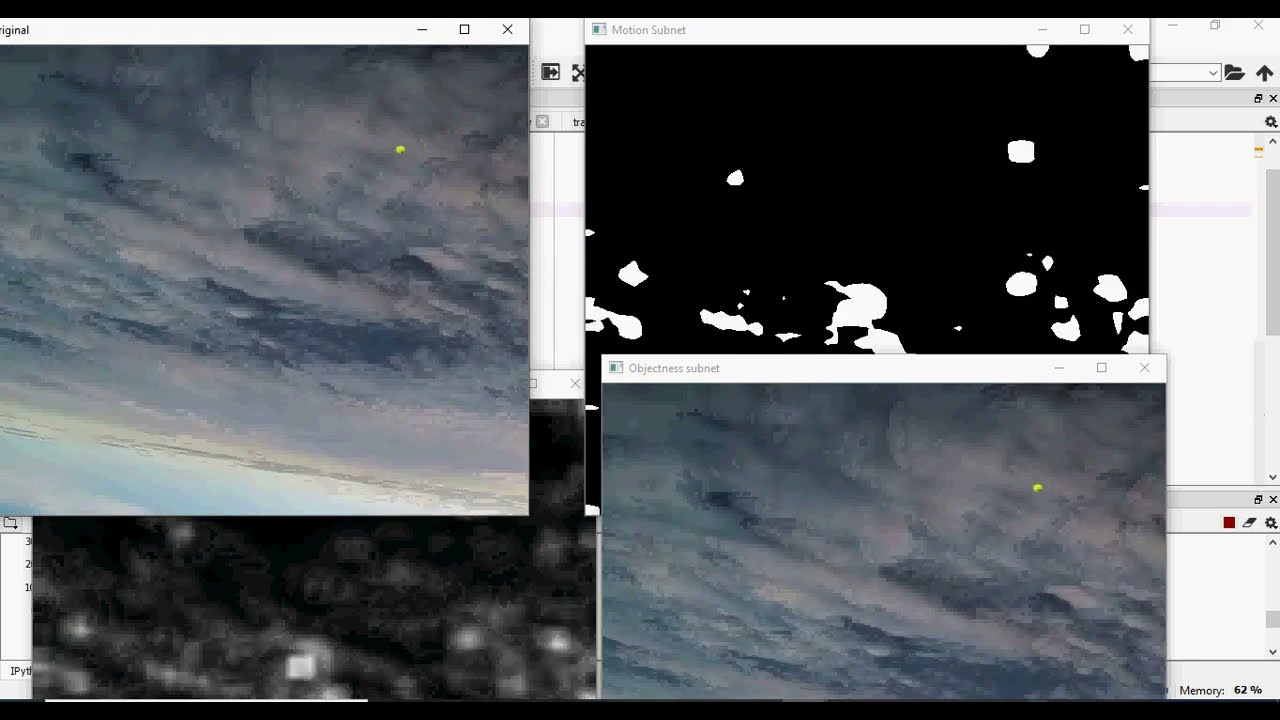Stop execution with the red square button
Image resolution: width=1280 pixels, height=720 pixels.
[1229, 522]
